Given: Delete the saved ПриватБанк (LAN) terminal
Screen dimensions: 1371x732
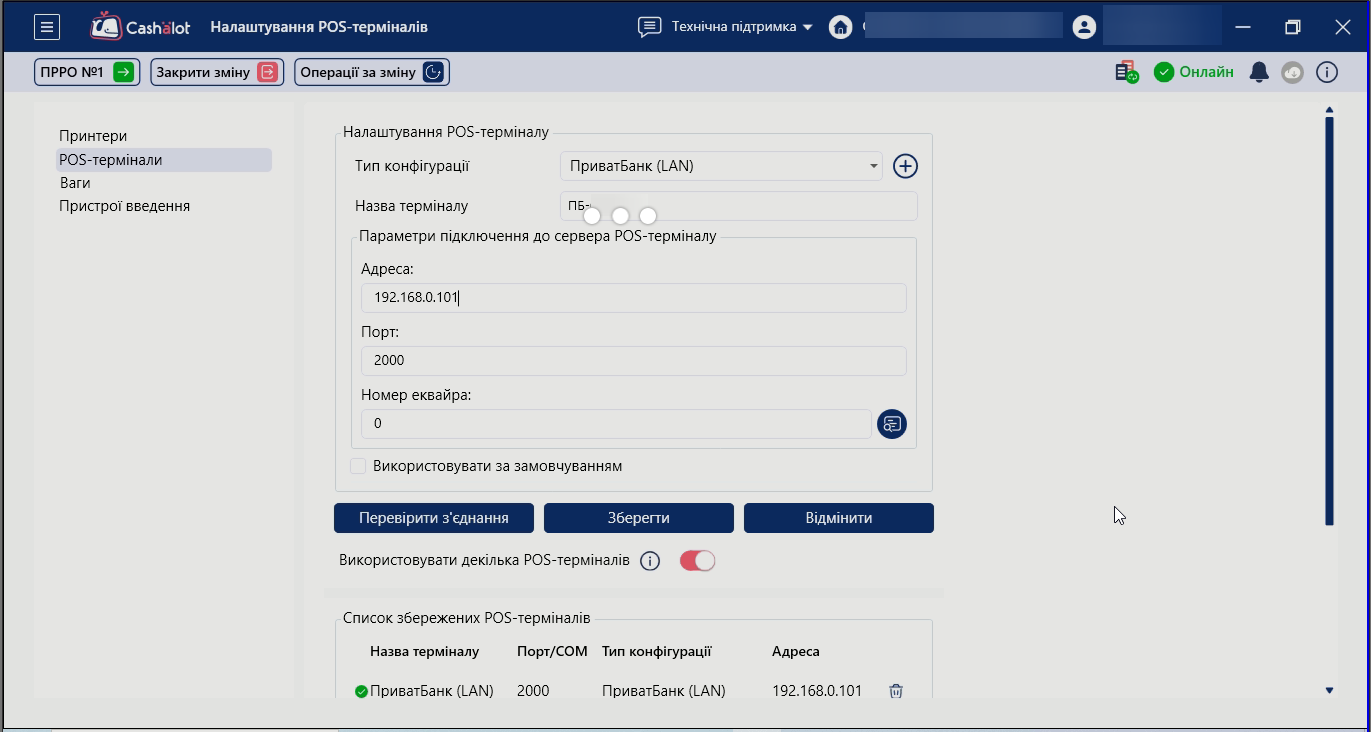Looking at the screenshot, I should point(896,691).
